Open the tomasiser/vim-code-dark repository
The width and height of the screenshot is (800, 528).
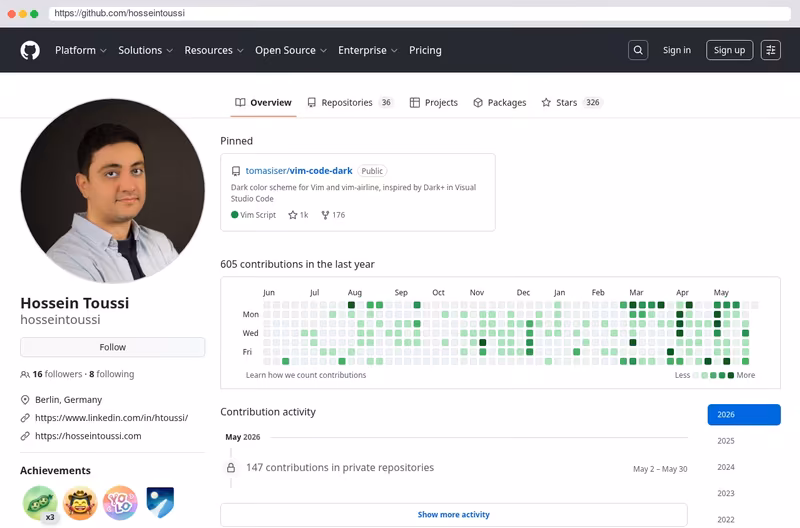point(299,171)
